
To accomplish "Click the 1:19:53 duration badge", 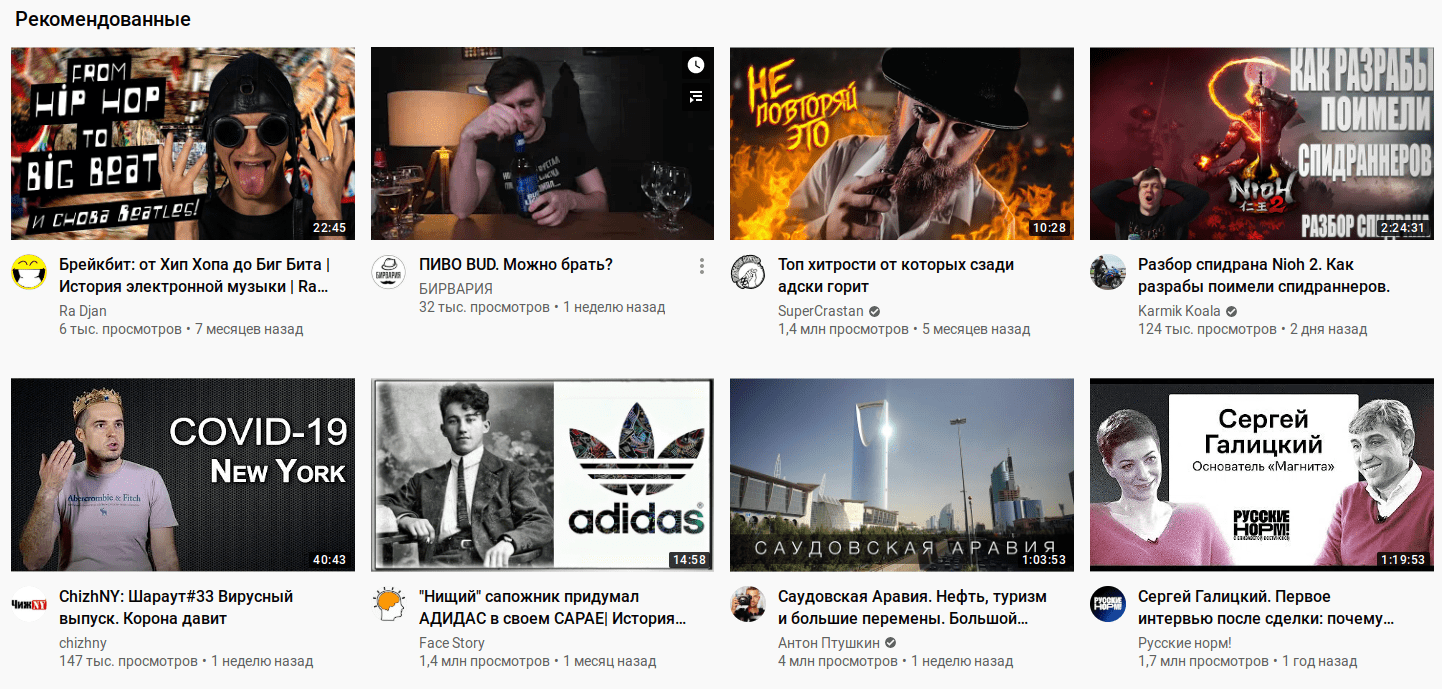I will coord(1402,559).
